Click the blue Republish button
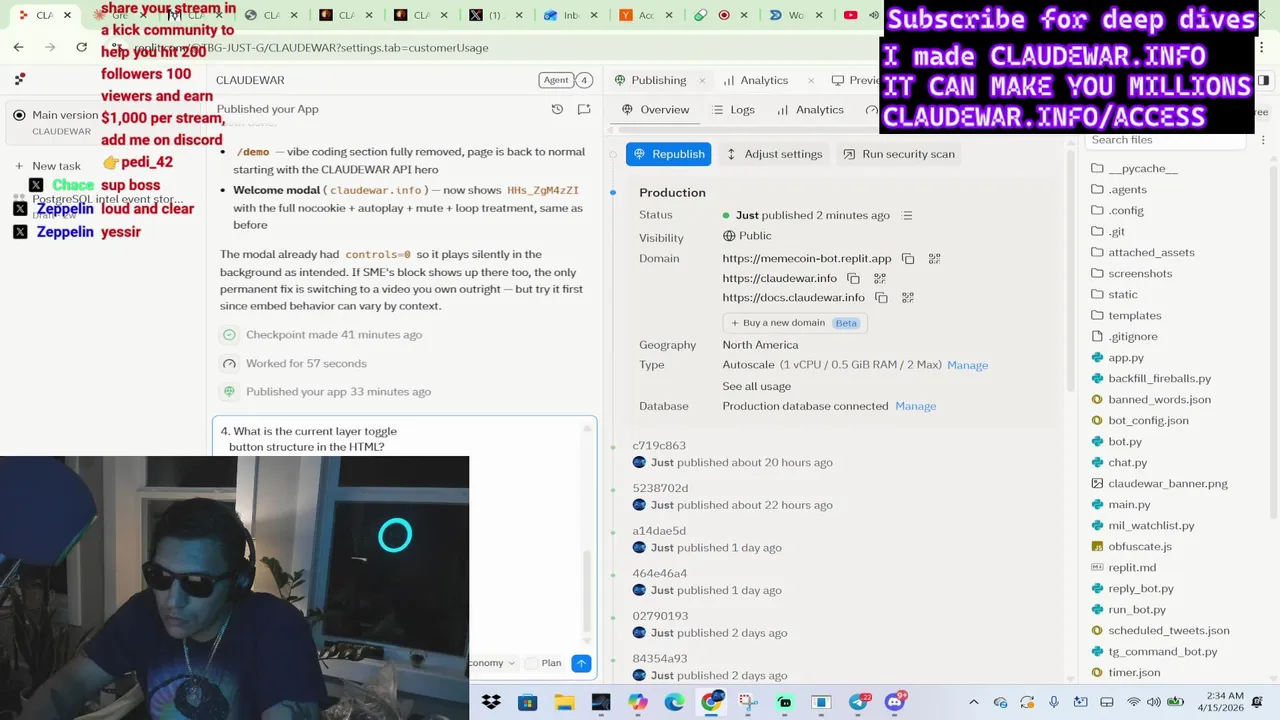This screenshot has height=720, width=1280. 668,154
